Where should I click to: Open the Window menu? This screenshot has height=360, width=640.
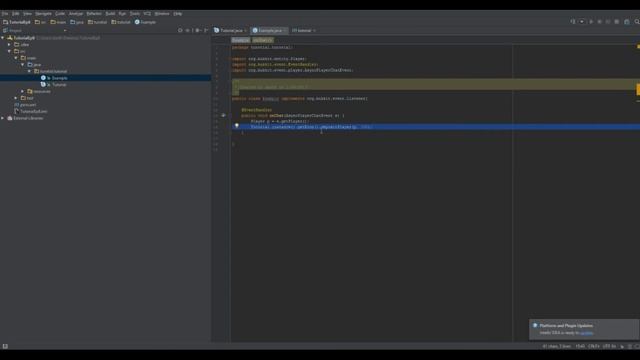pyautogui.click(x=162, y=13)
